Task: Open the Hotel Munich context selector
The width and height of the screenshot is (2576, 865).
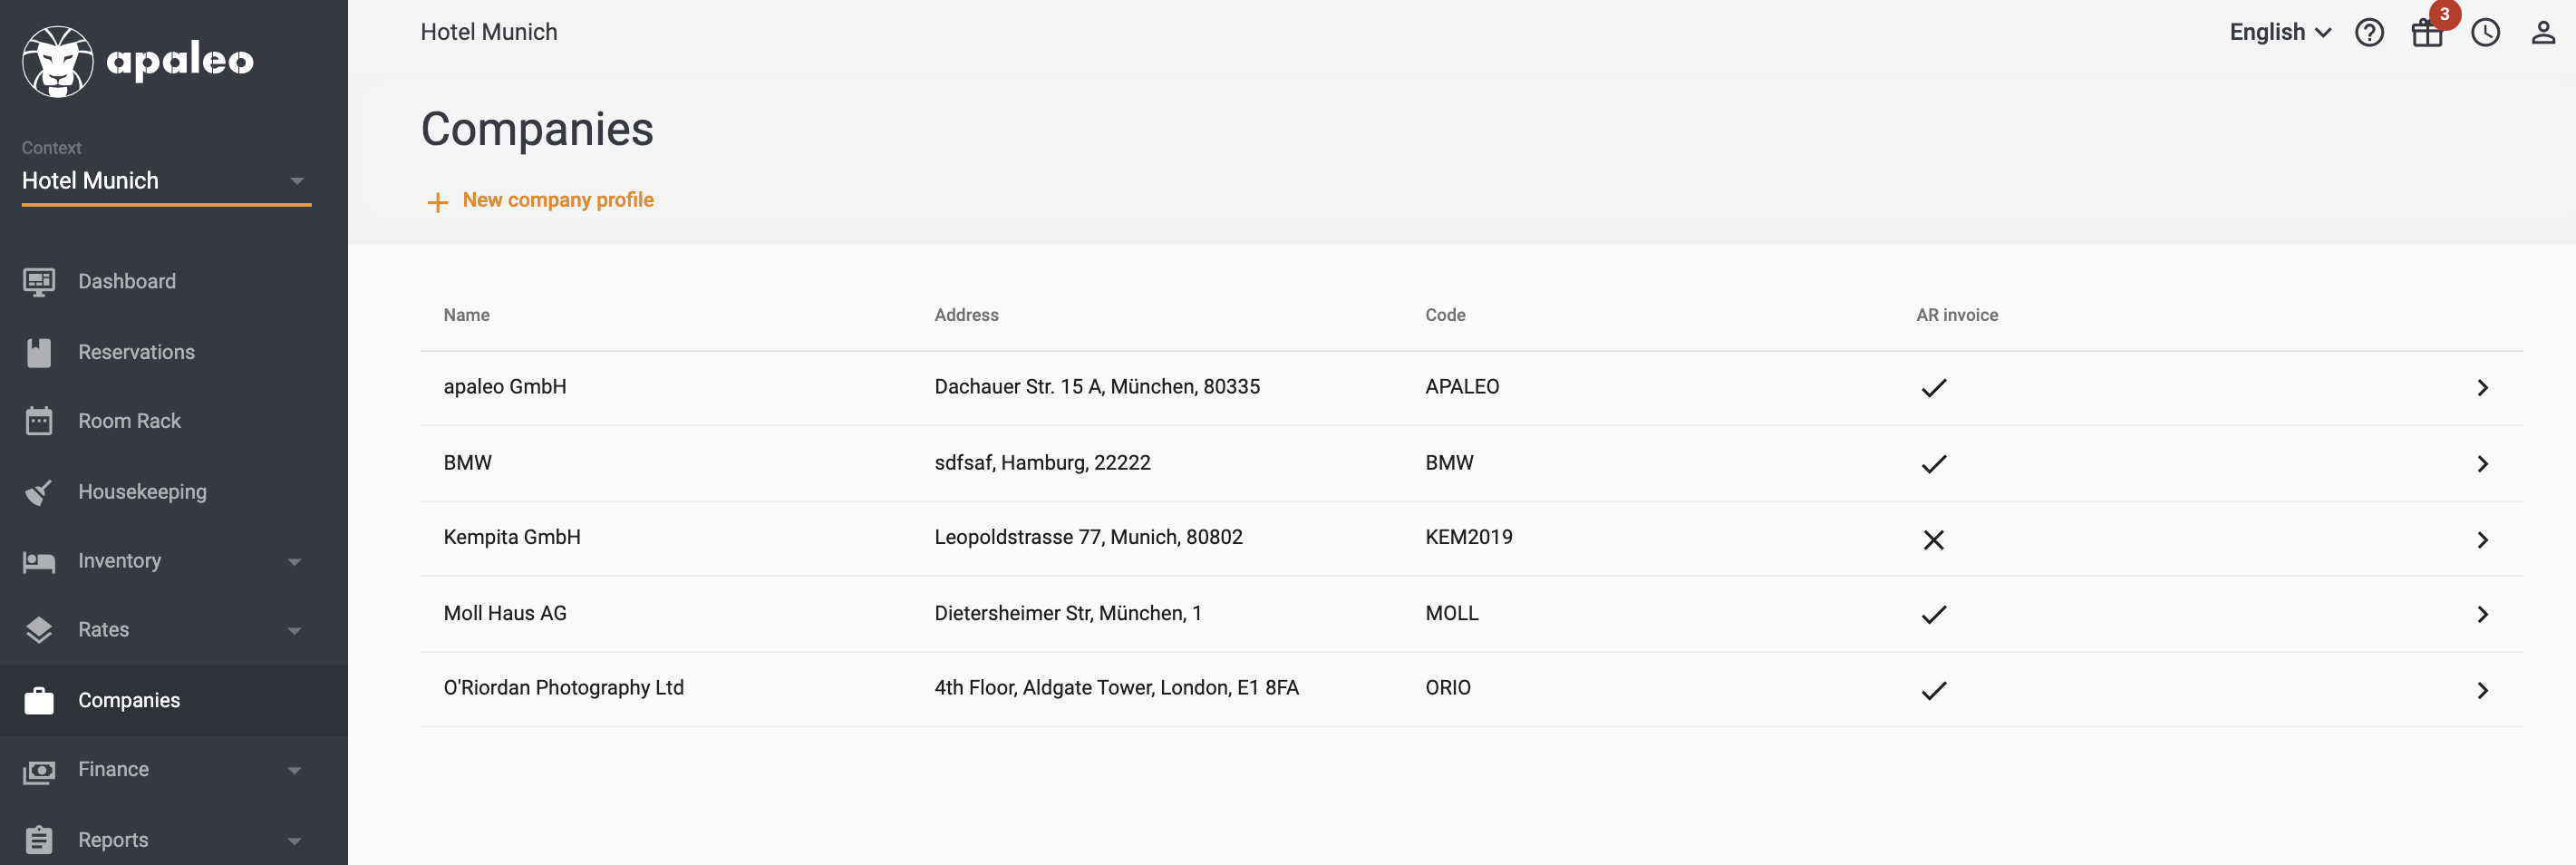Action: click(x=166, y=181)
